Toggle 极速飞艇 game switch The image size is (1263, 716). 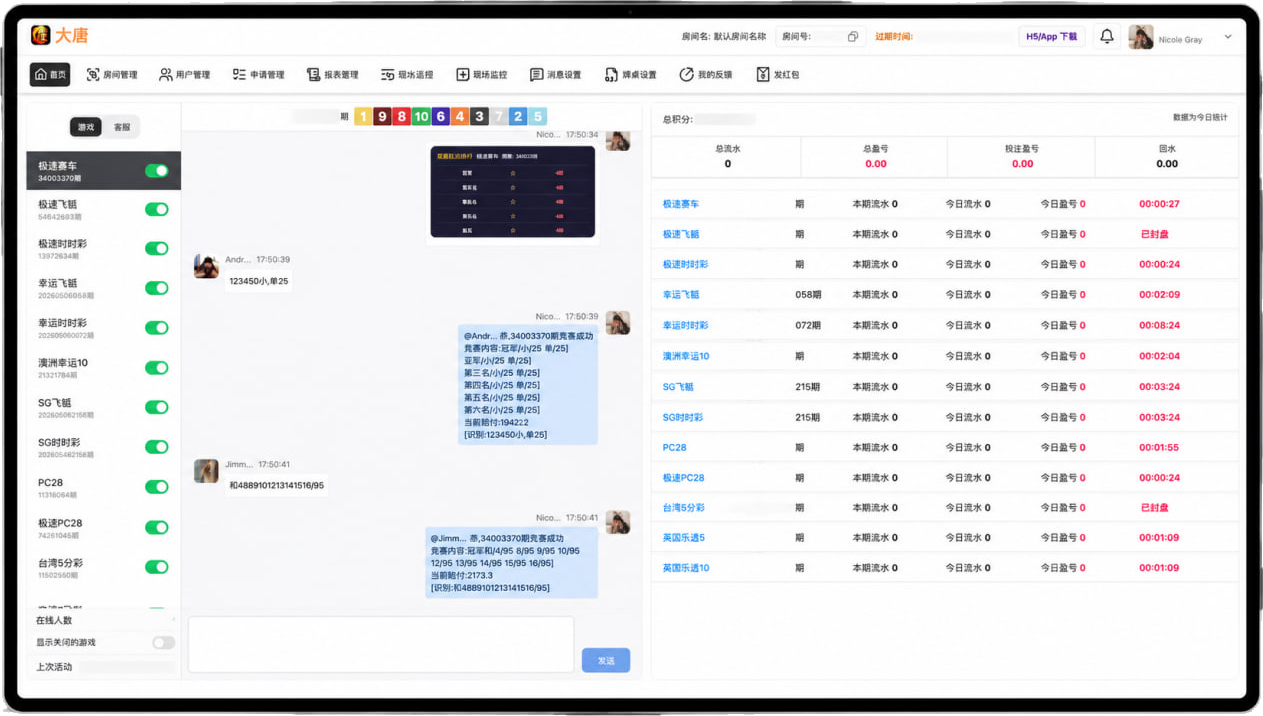(157, 210)
